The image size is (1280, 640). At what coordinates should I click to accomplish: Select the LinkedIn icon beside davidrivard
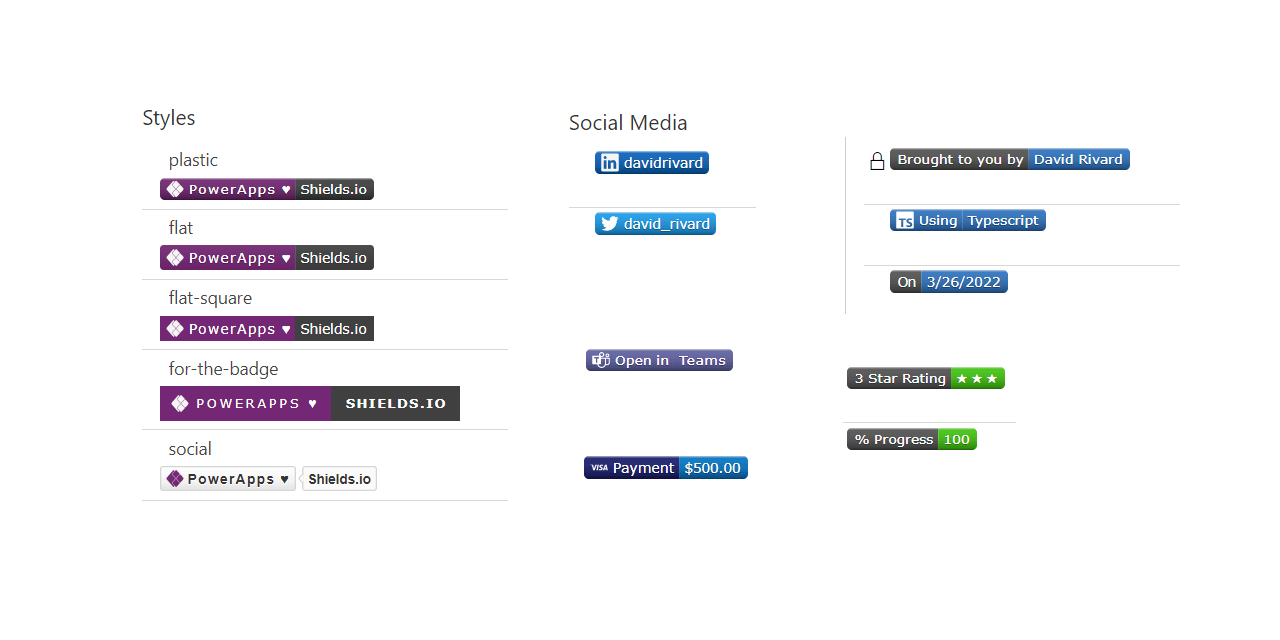pyautogui.click(x=610, y=162)
